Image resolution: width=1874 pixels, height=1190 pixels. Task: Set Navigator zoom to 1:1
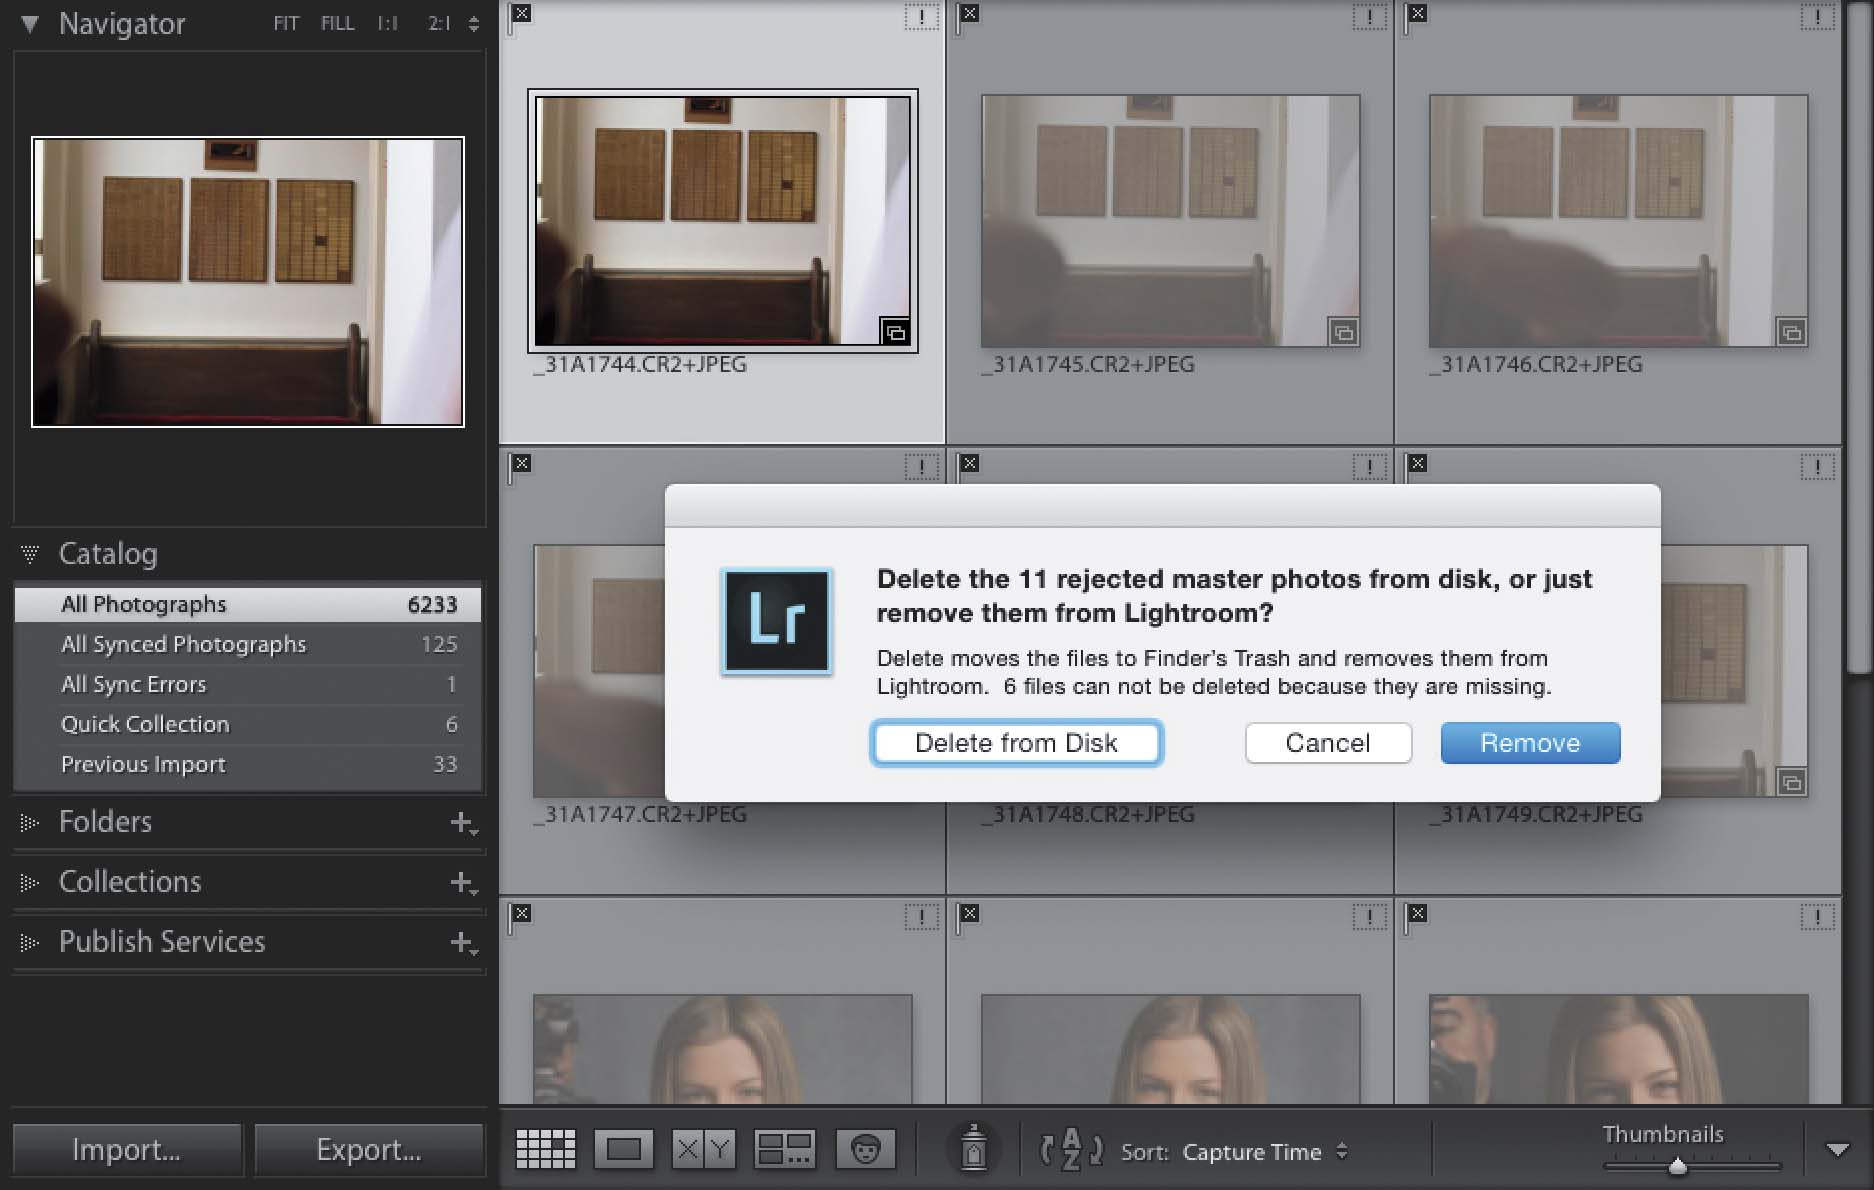point(388,23)
